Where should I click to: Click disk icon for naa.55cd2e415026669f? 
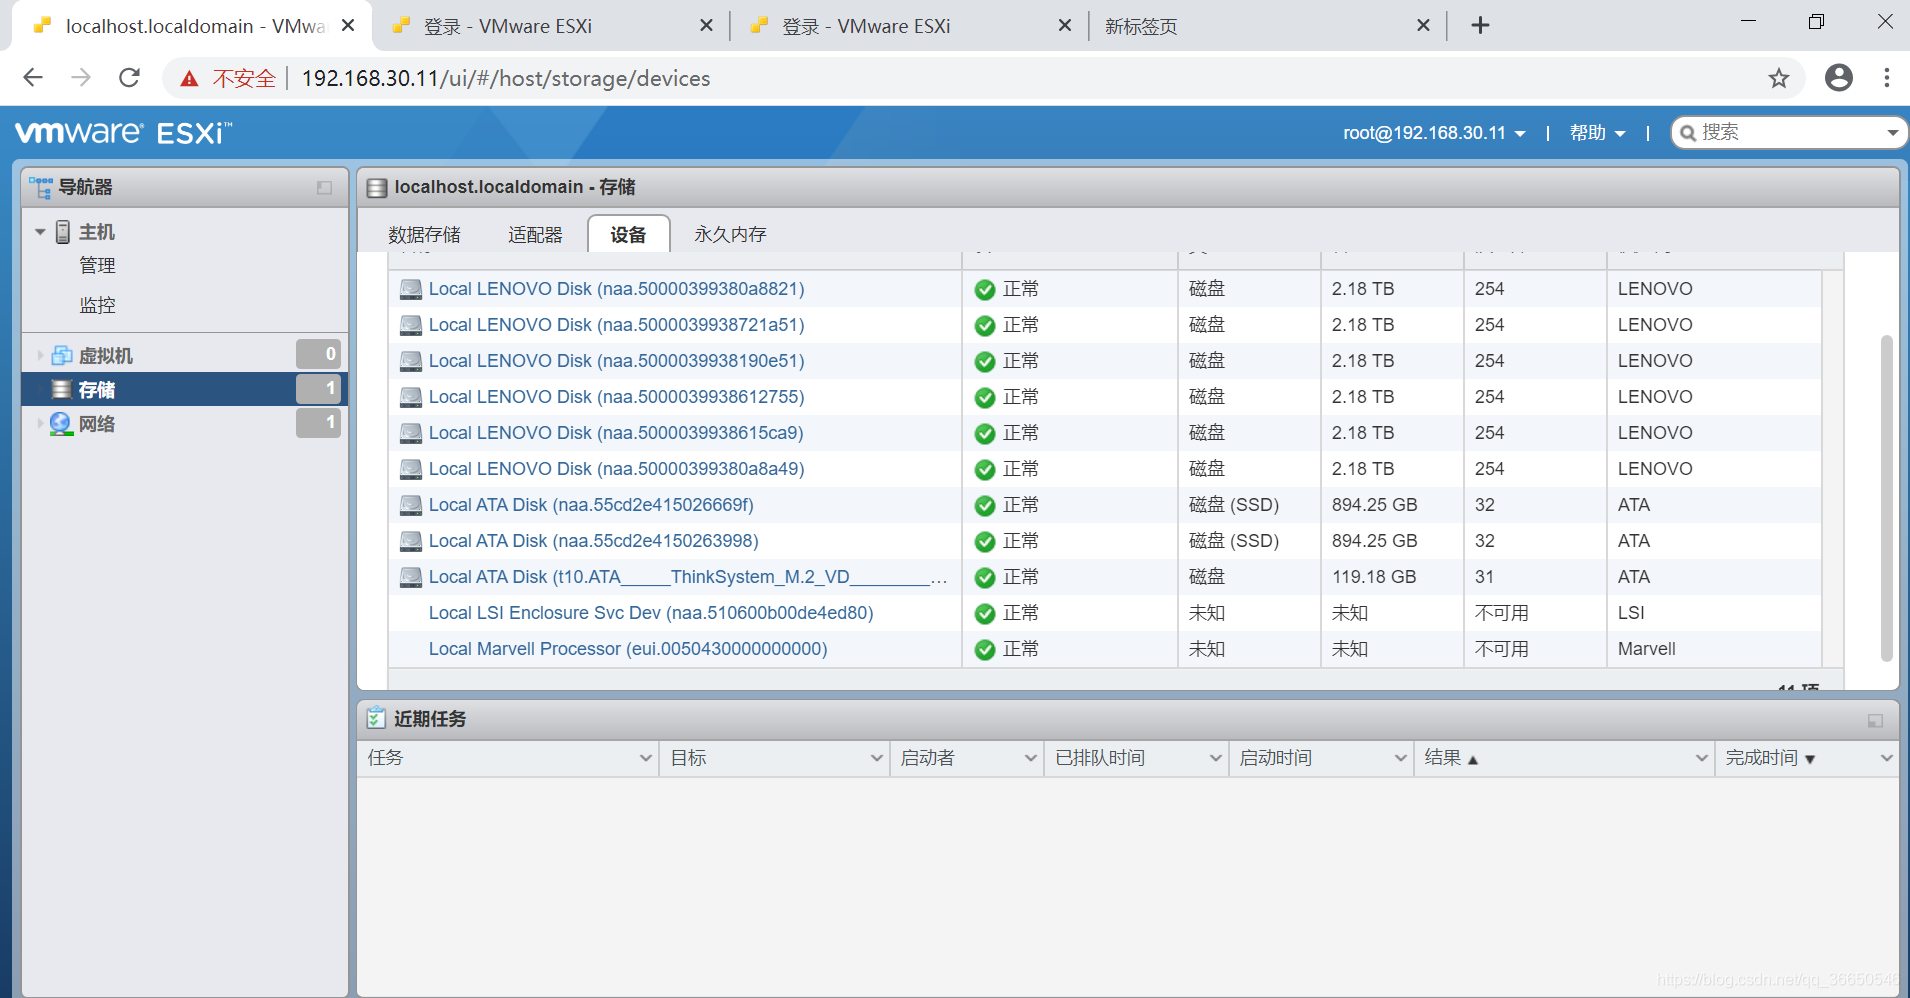tap(411, 505)
